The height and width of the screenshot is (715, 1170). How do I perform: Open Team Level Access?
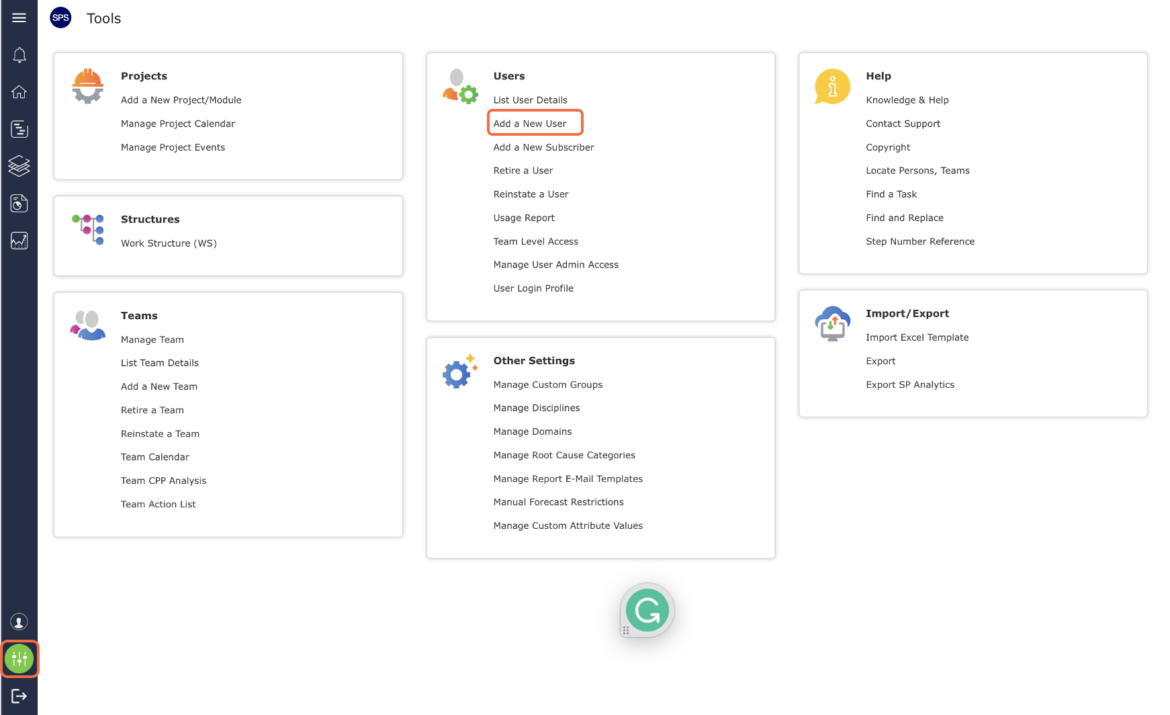pos(536,241)
